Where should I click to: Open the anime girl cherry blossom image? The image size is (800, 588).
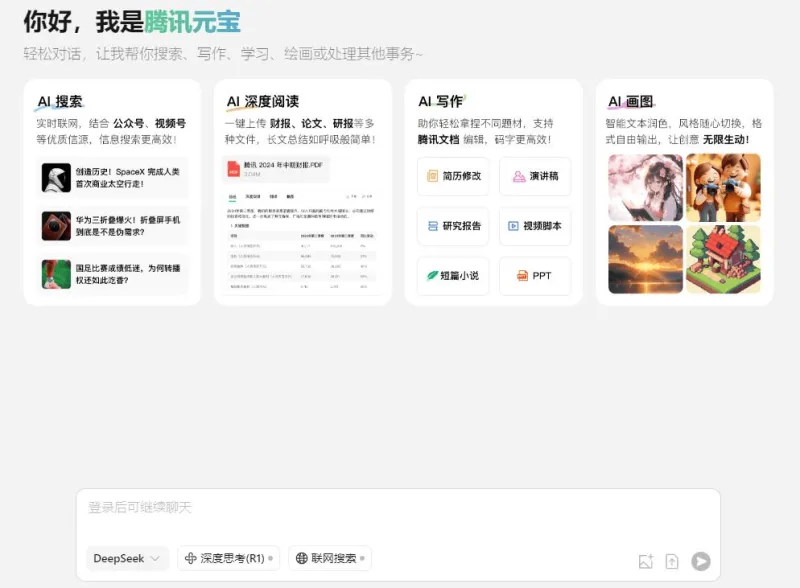(x=645, y=187)
